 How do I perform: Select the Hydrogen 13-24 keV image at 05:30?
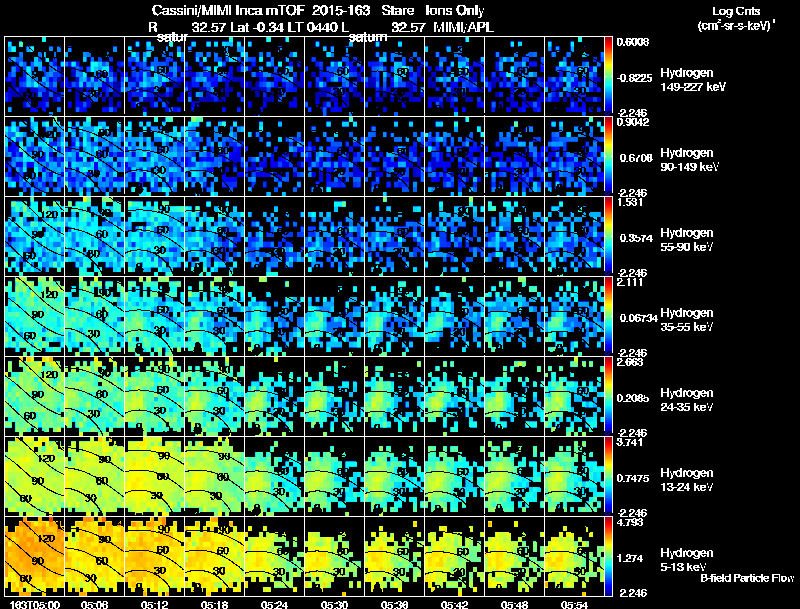335,476
